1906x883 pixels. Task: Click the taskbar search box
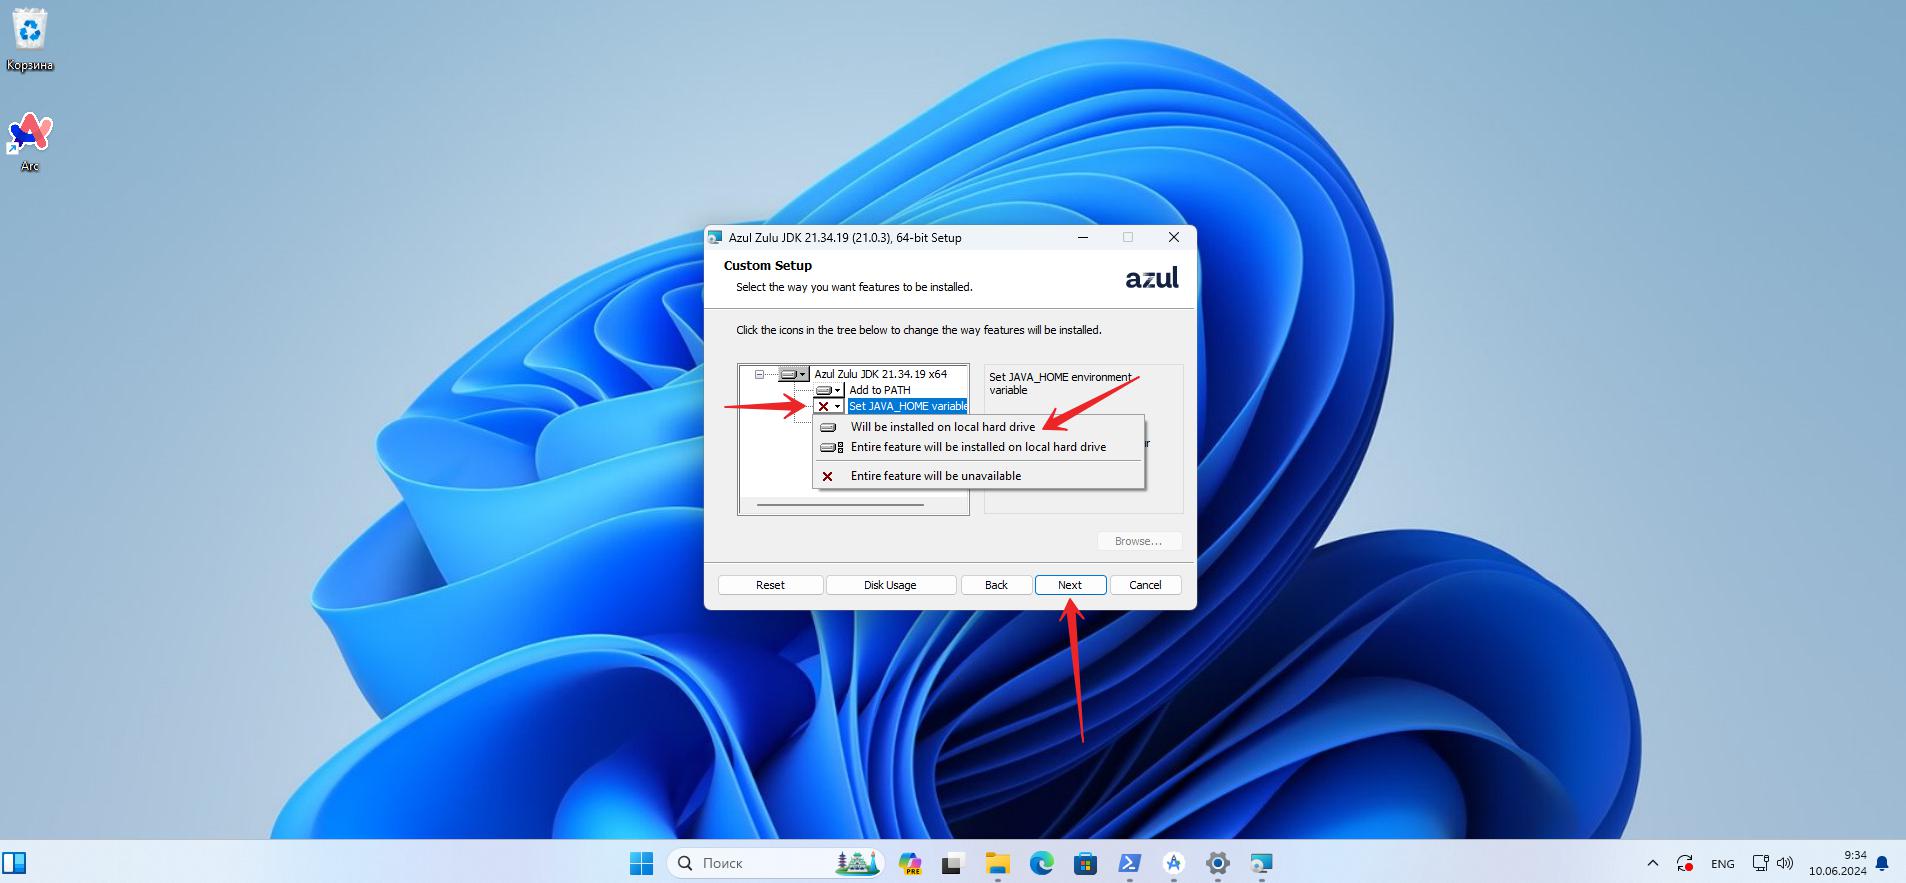[x=775, y=863]
